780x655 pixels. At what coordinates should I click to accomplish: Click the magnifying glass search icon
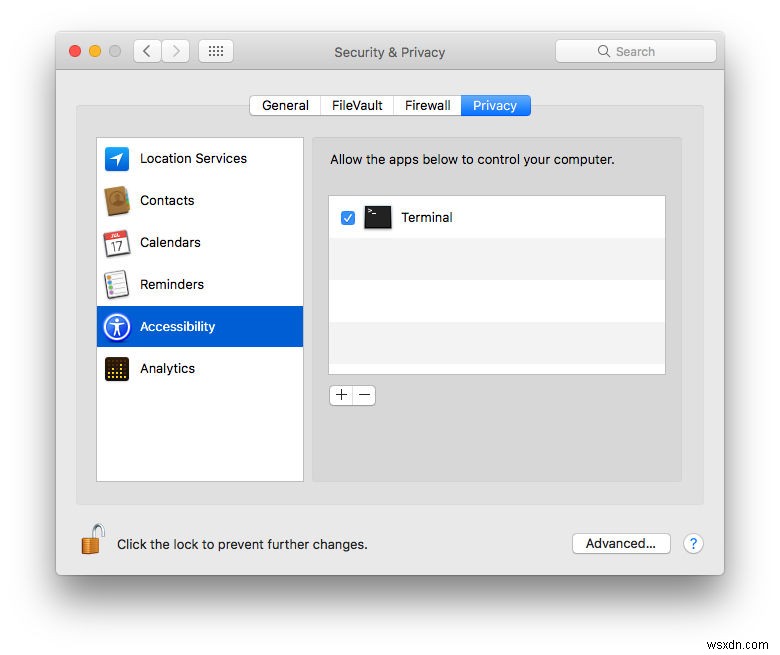coord(603,51)
